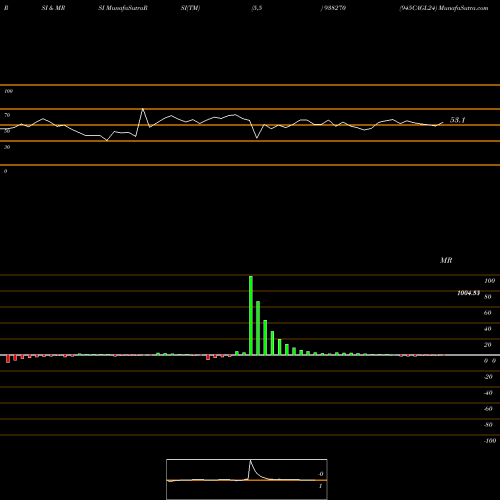Click the 1004.53 value label
The width and height of the screenshot is (500, 500).
click(x=468, y=293)
